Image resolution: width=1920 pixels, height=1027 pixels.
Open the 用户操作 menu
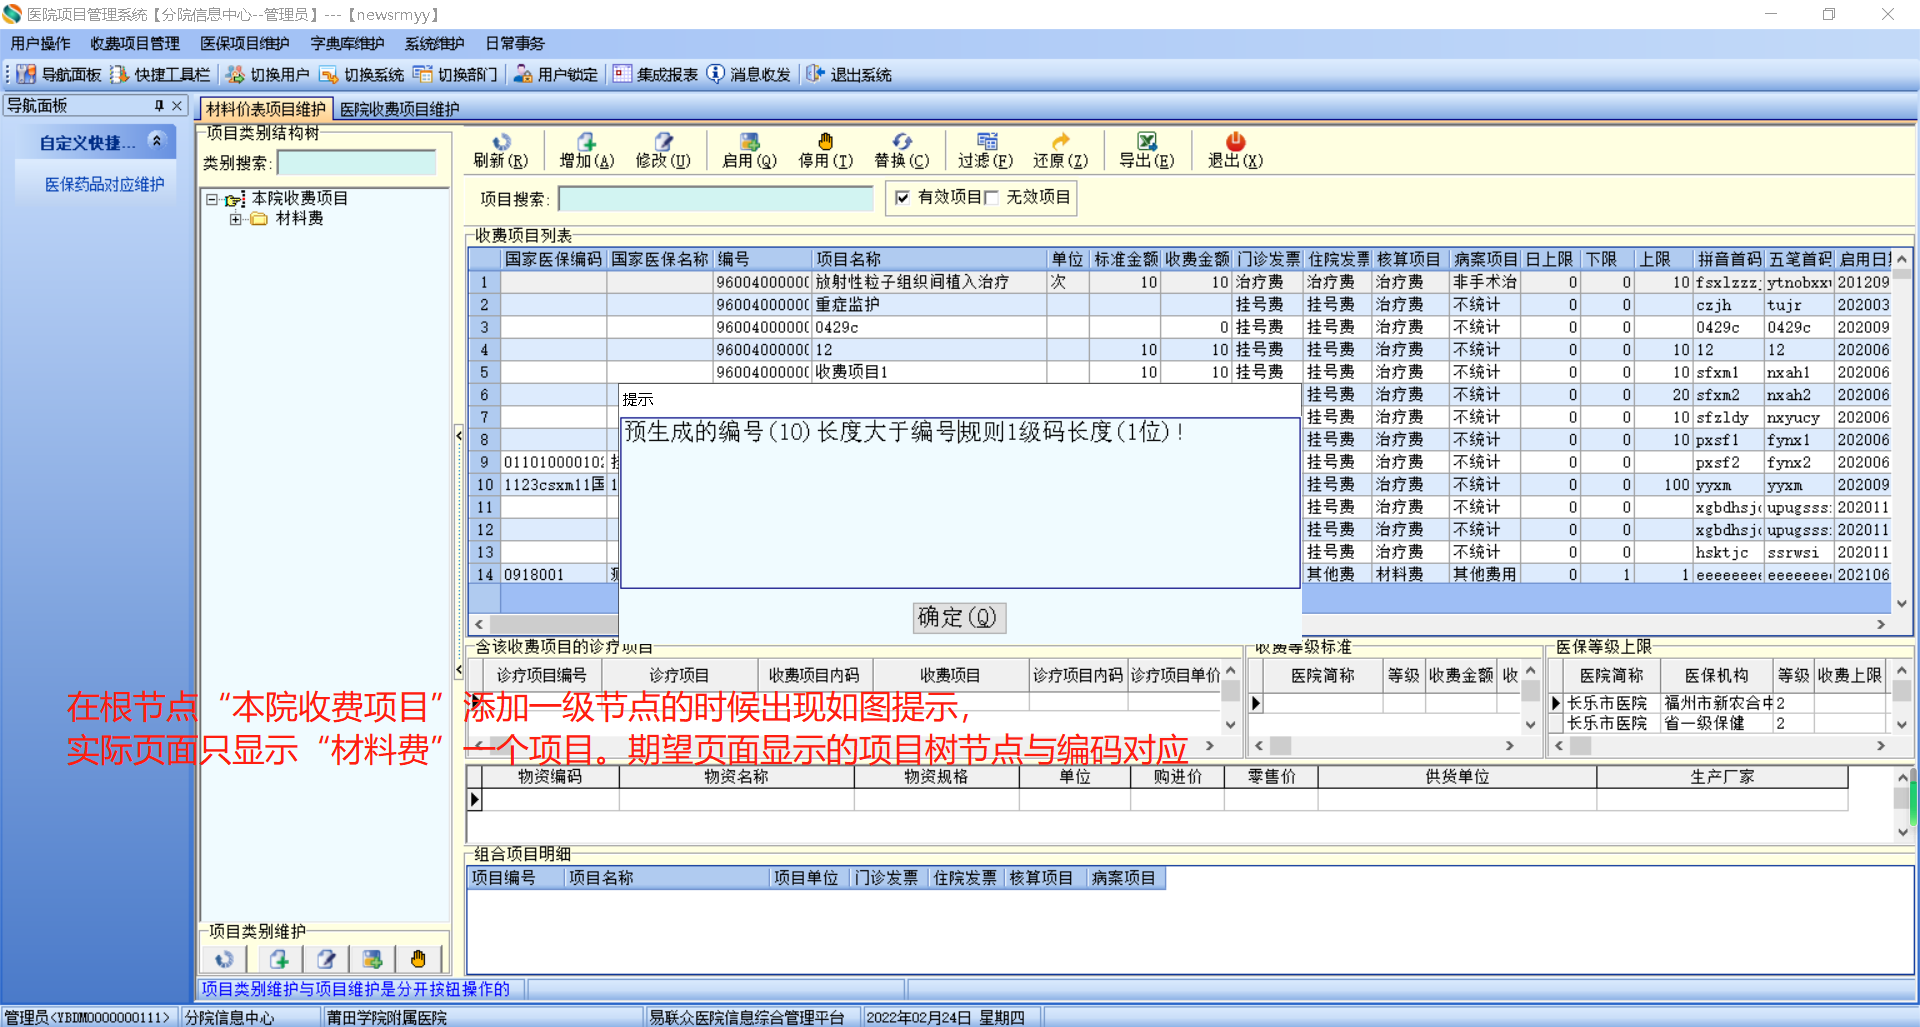tap(41, 43)
